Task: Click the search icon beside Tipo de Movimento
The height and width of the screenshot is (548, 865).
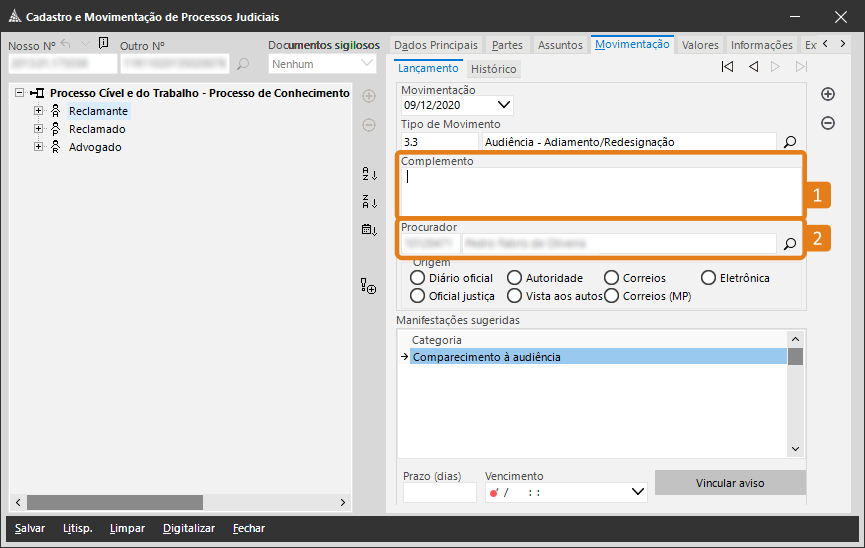Action: pyautogui.click(x=790, y=142)
